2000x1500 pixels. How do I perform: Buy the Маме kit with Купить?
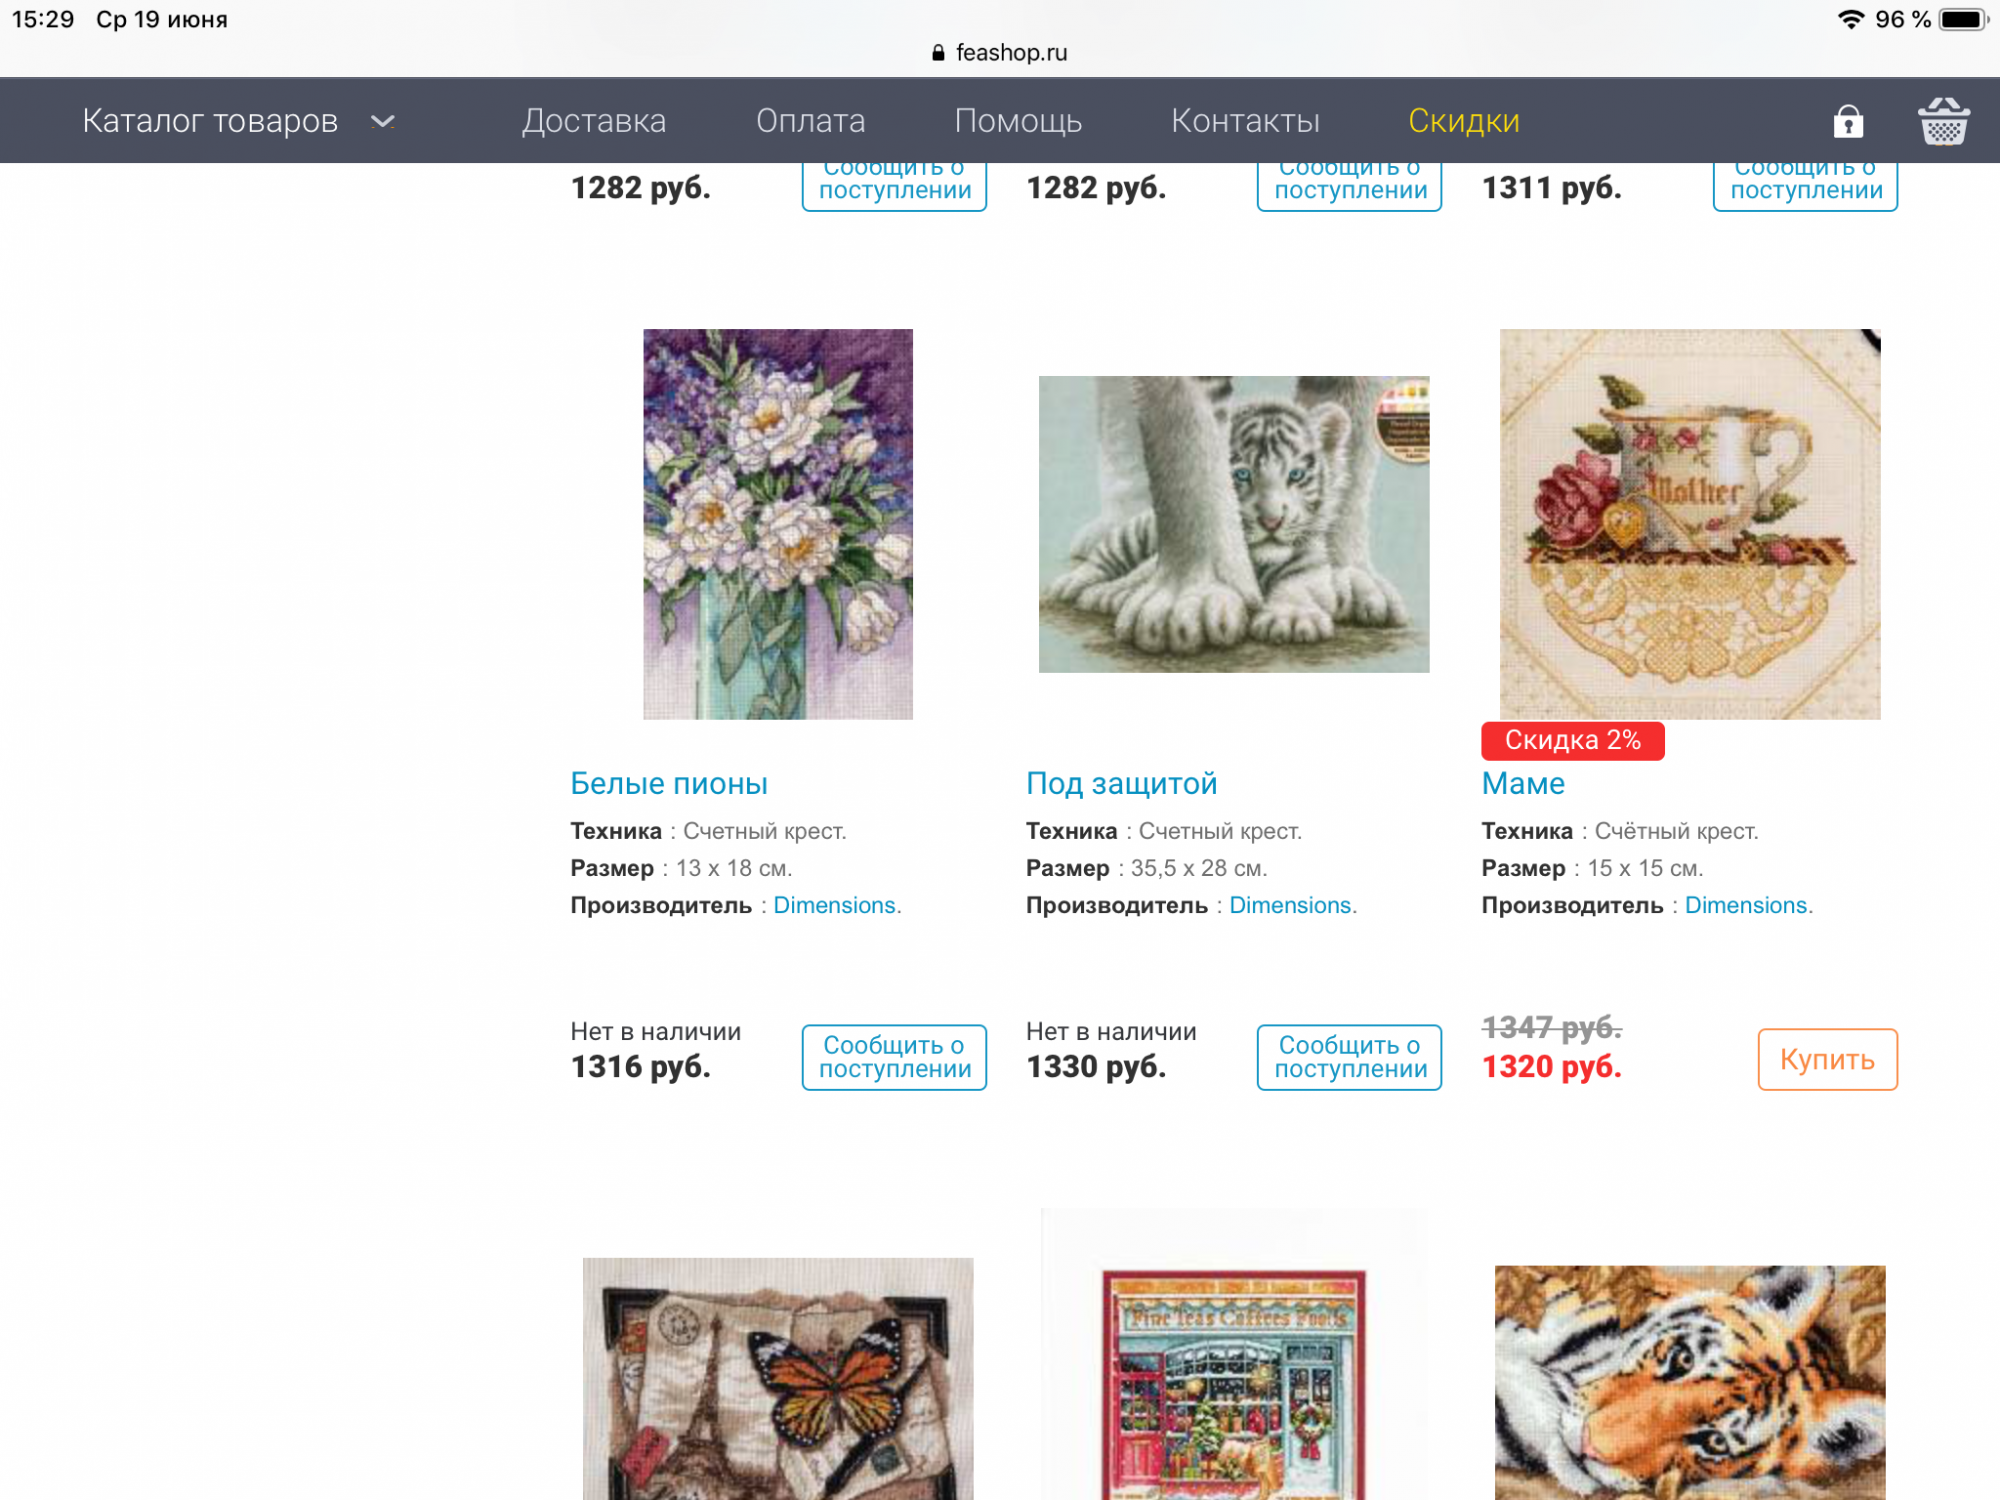[1827, 1059]
